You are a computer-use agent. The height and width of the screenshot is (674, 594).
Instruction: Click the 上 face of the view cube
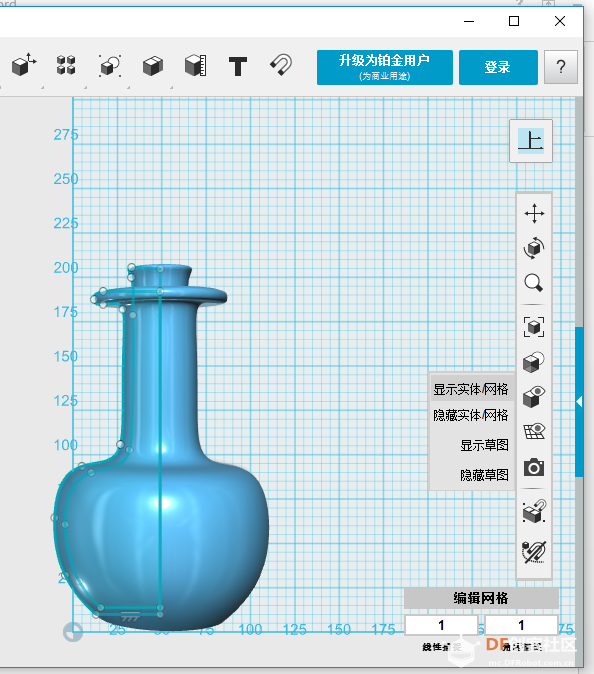coord(531,141)
